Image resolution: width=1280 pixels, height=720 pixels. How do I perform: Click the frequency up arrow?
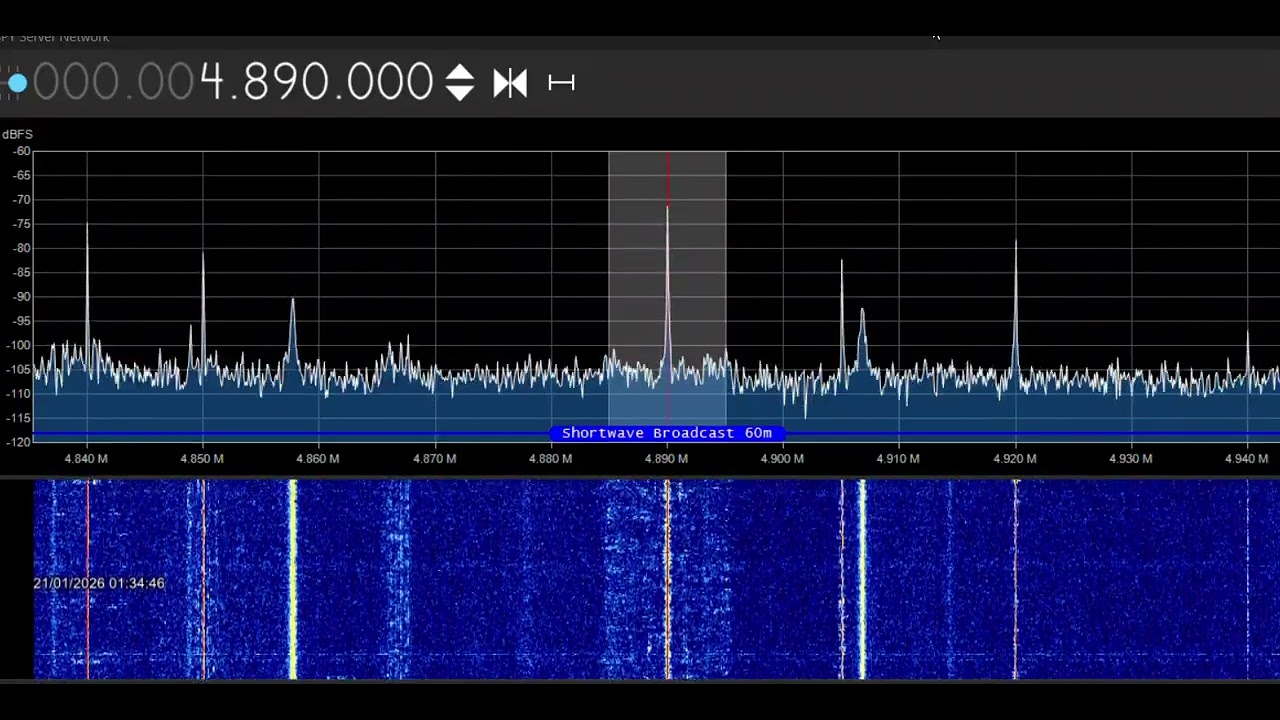pyautogui.click(x=459, y=71)
